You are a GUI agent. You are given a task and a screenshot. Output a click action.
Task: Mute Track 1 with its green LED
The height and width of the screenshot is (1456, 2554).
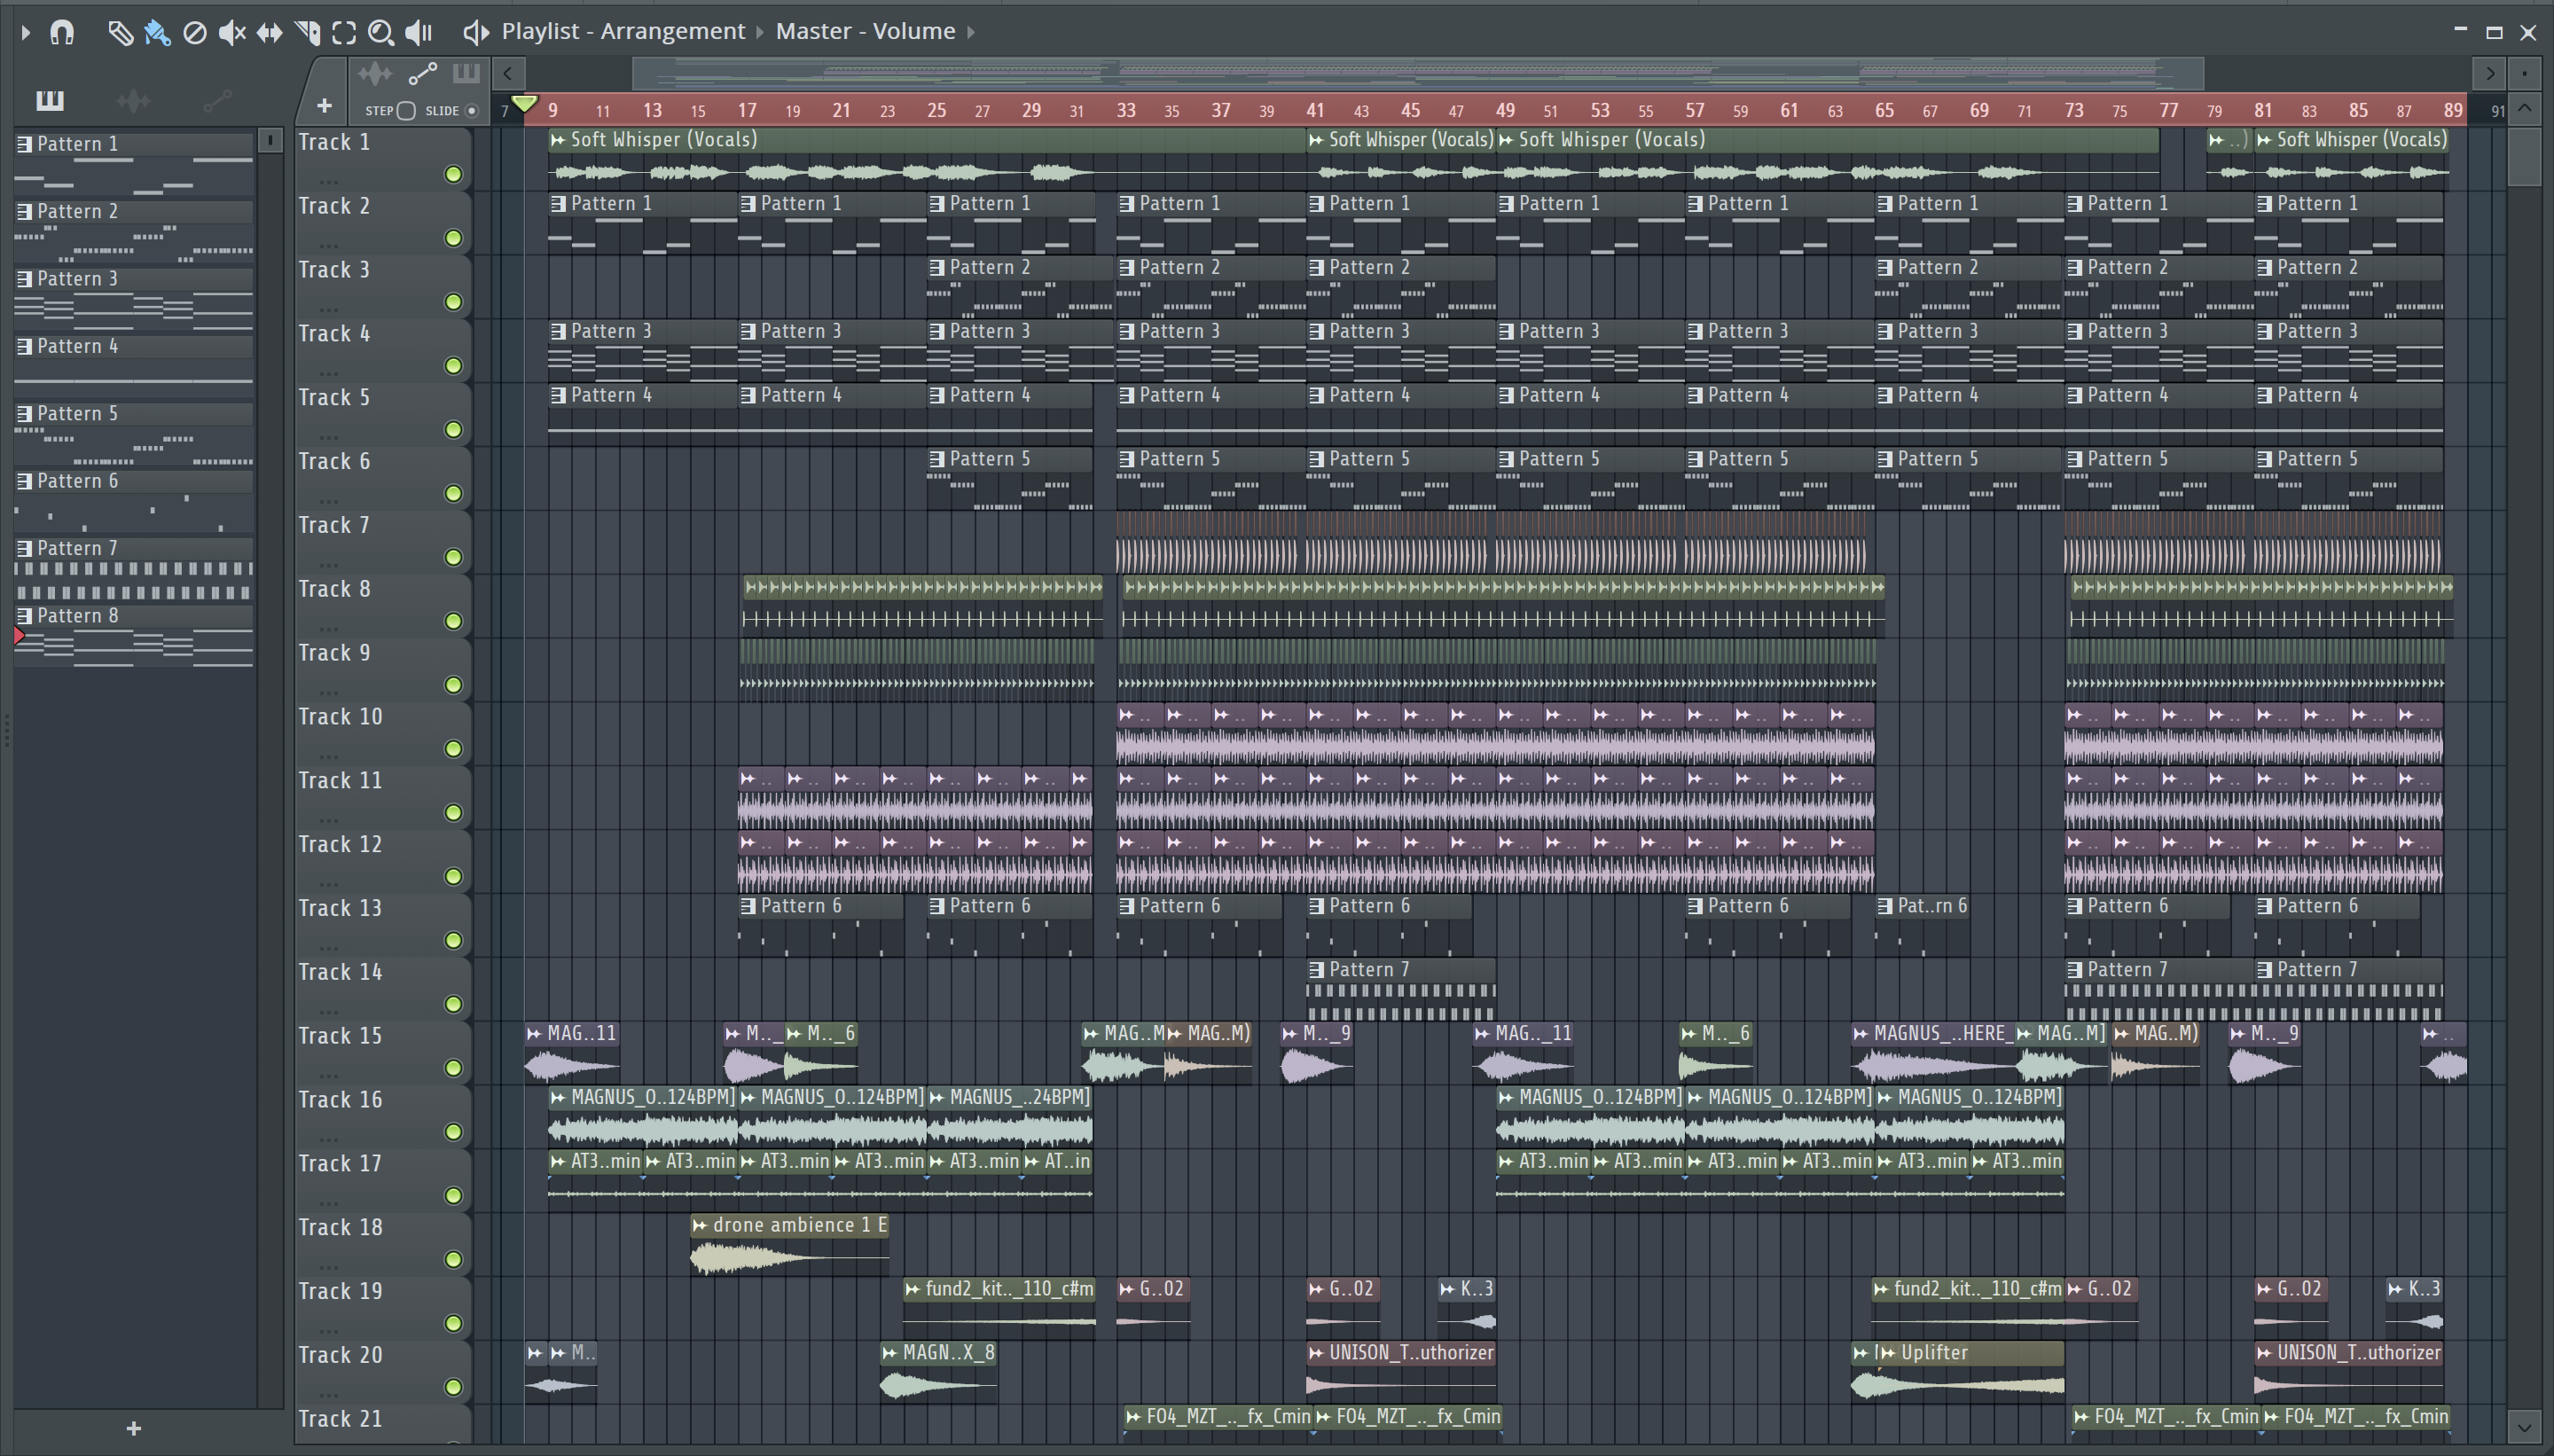coord(453,175)
